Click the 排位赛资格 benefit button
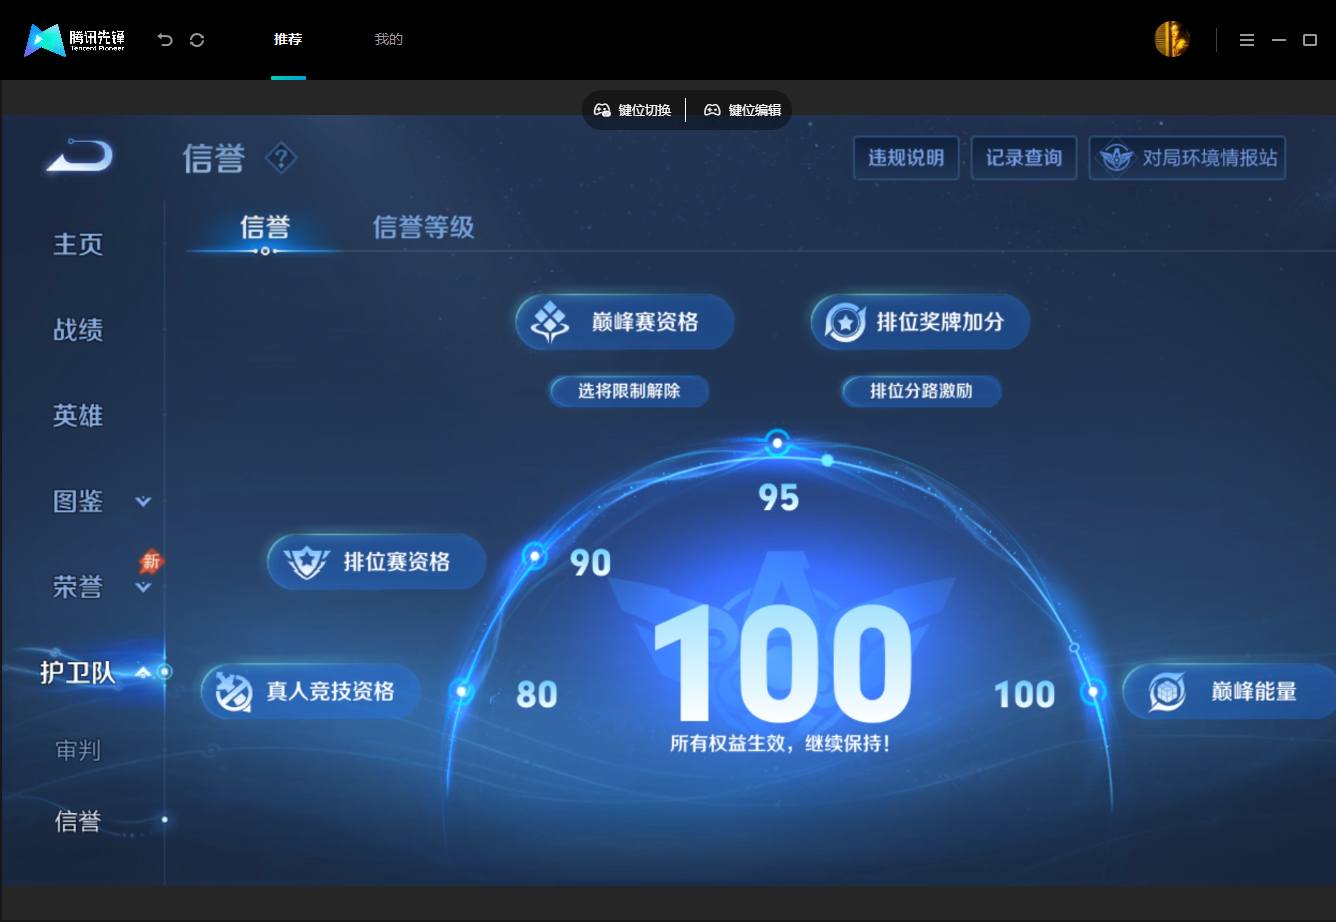Image resolution: width=1336 pixels, height=922 pixels. pos(377,562)
